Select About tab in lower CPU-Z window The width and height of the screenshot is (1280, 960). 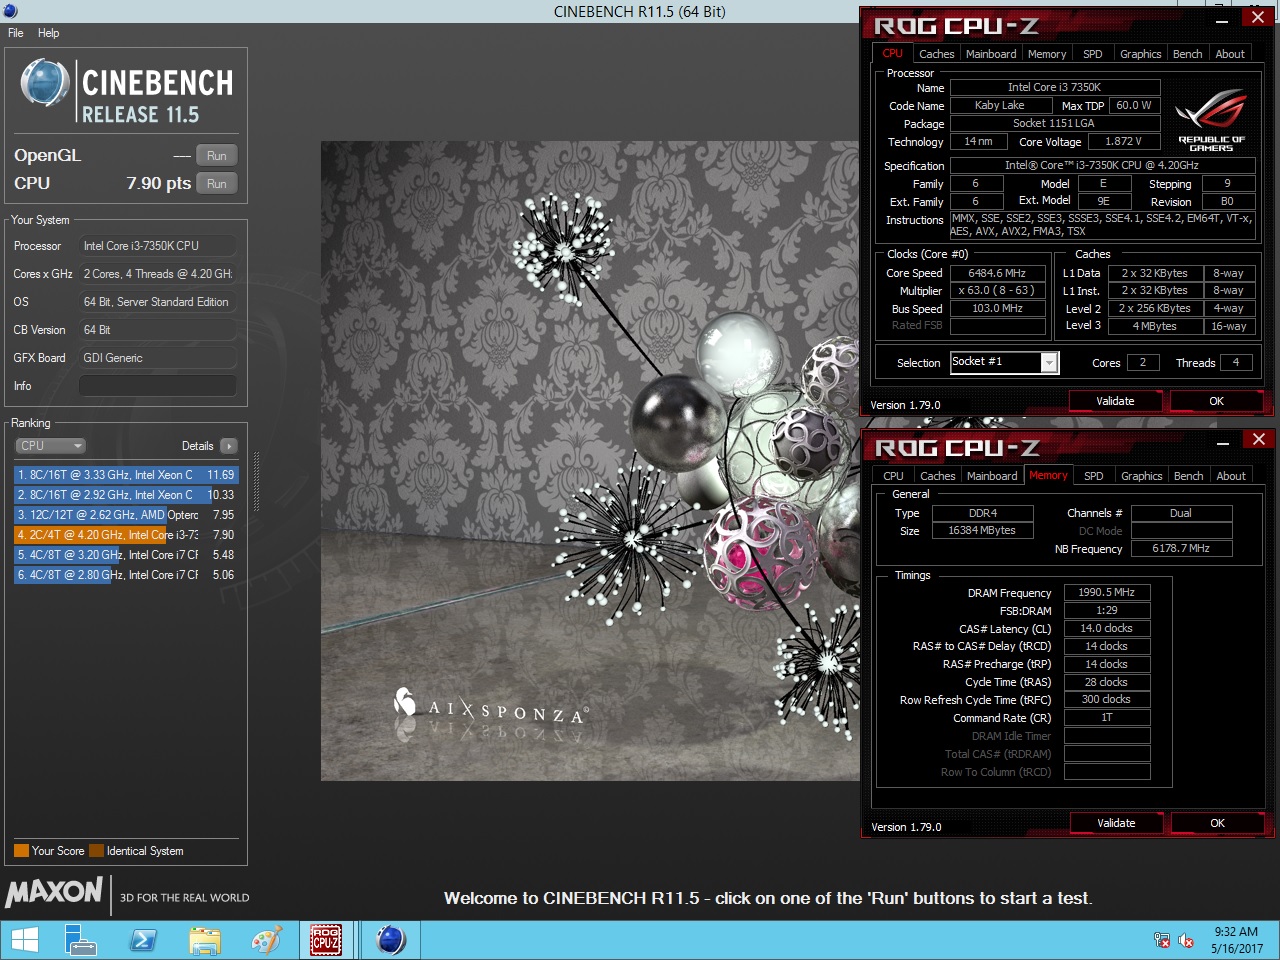1231,476
